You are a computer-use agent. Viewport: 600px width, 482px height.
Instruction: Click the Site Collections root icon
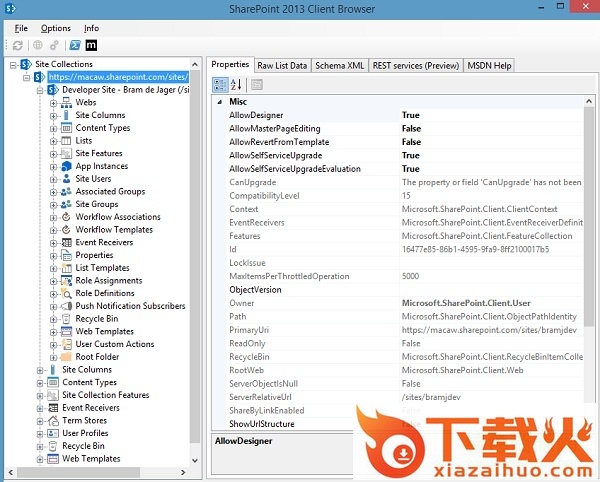tap(26, 64)
